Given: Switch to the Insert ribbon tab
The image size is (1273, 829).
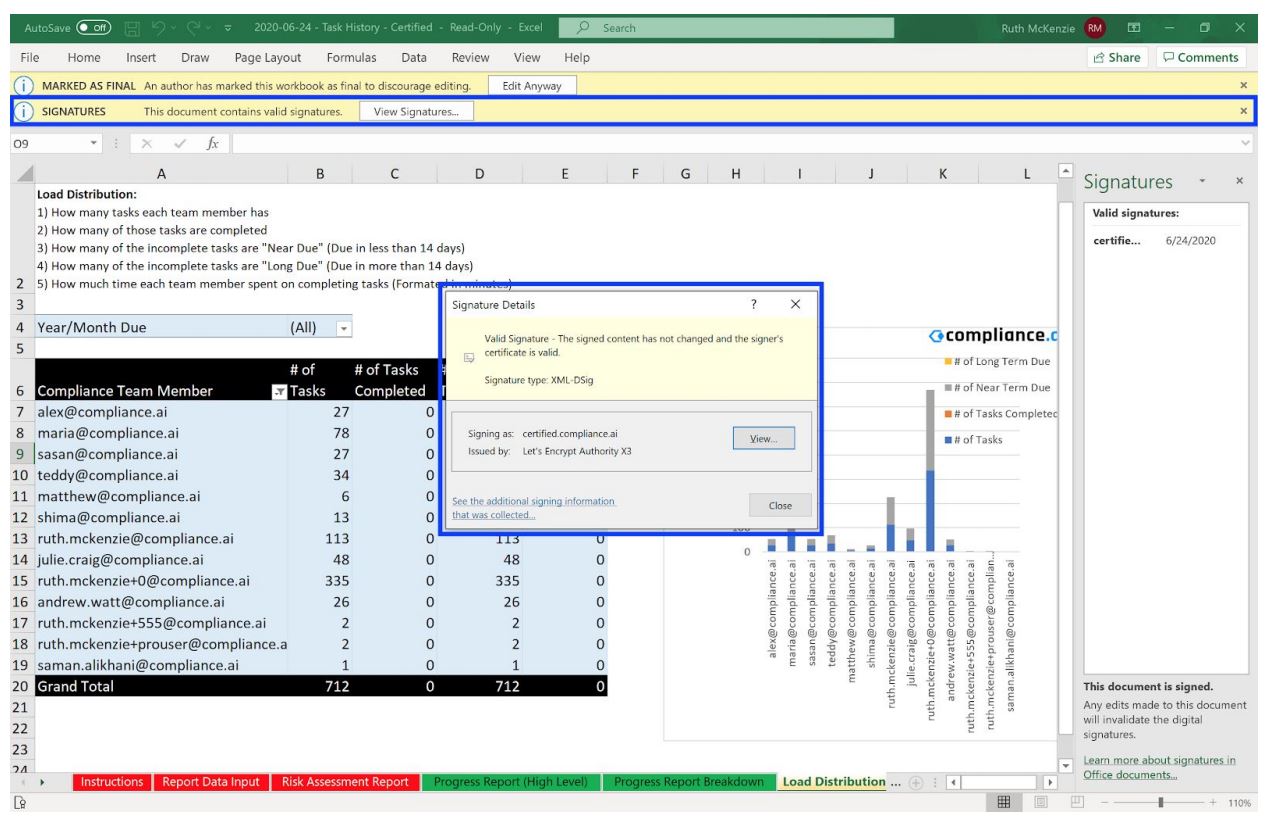Looking at the screenshot, I should point(141,58).
